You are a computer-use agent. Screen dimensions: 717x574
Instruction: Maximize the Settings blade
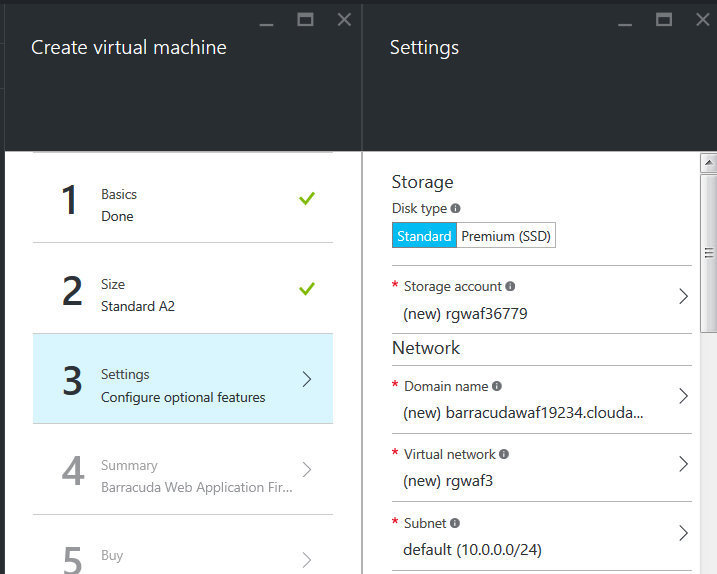663,19
